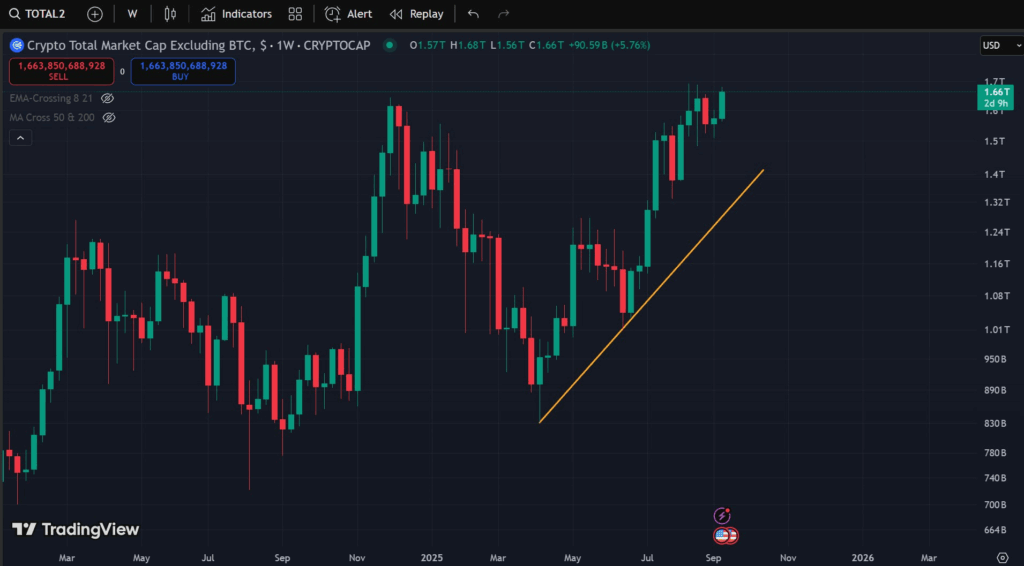Click the EMA-Crossing 8 21 indicator label
1024x566 pixels.
pos(51,99)
